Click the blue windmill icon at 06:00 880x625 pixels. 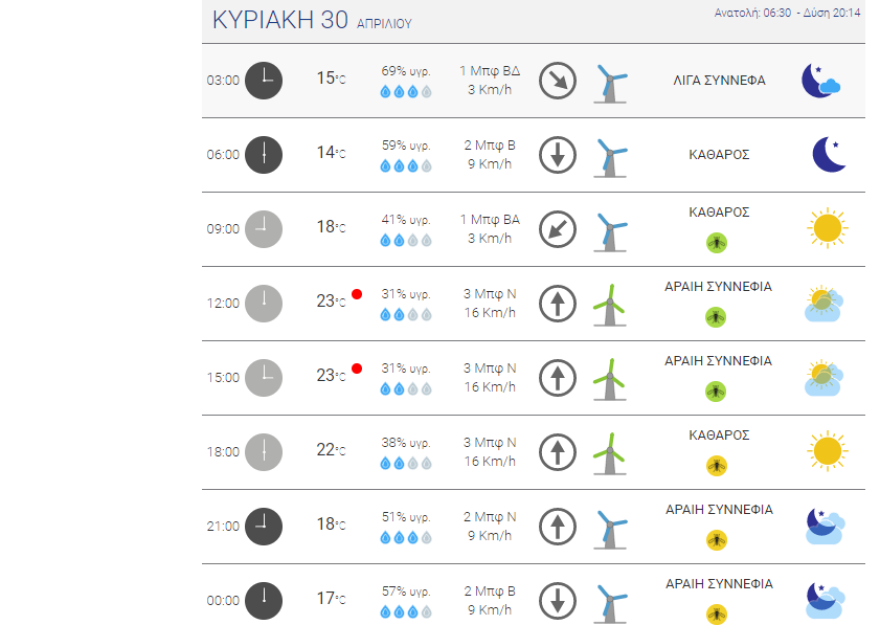tap(609, 156)
